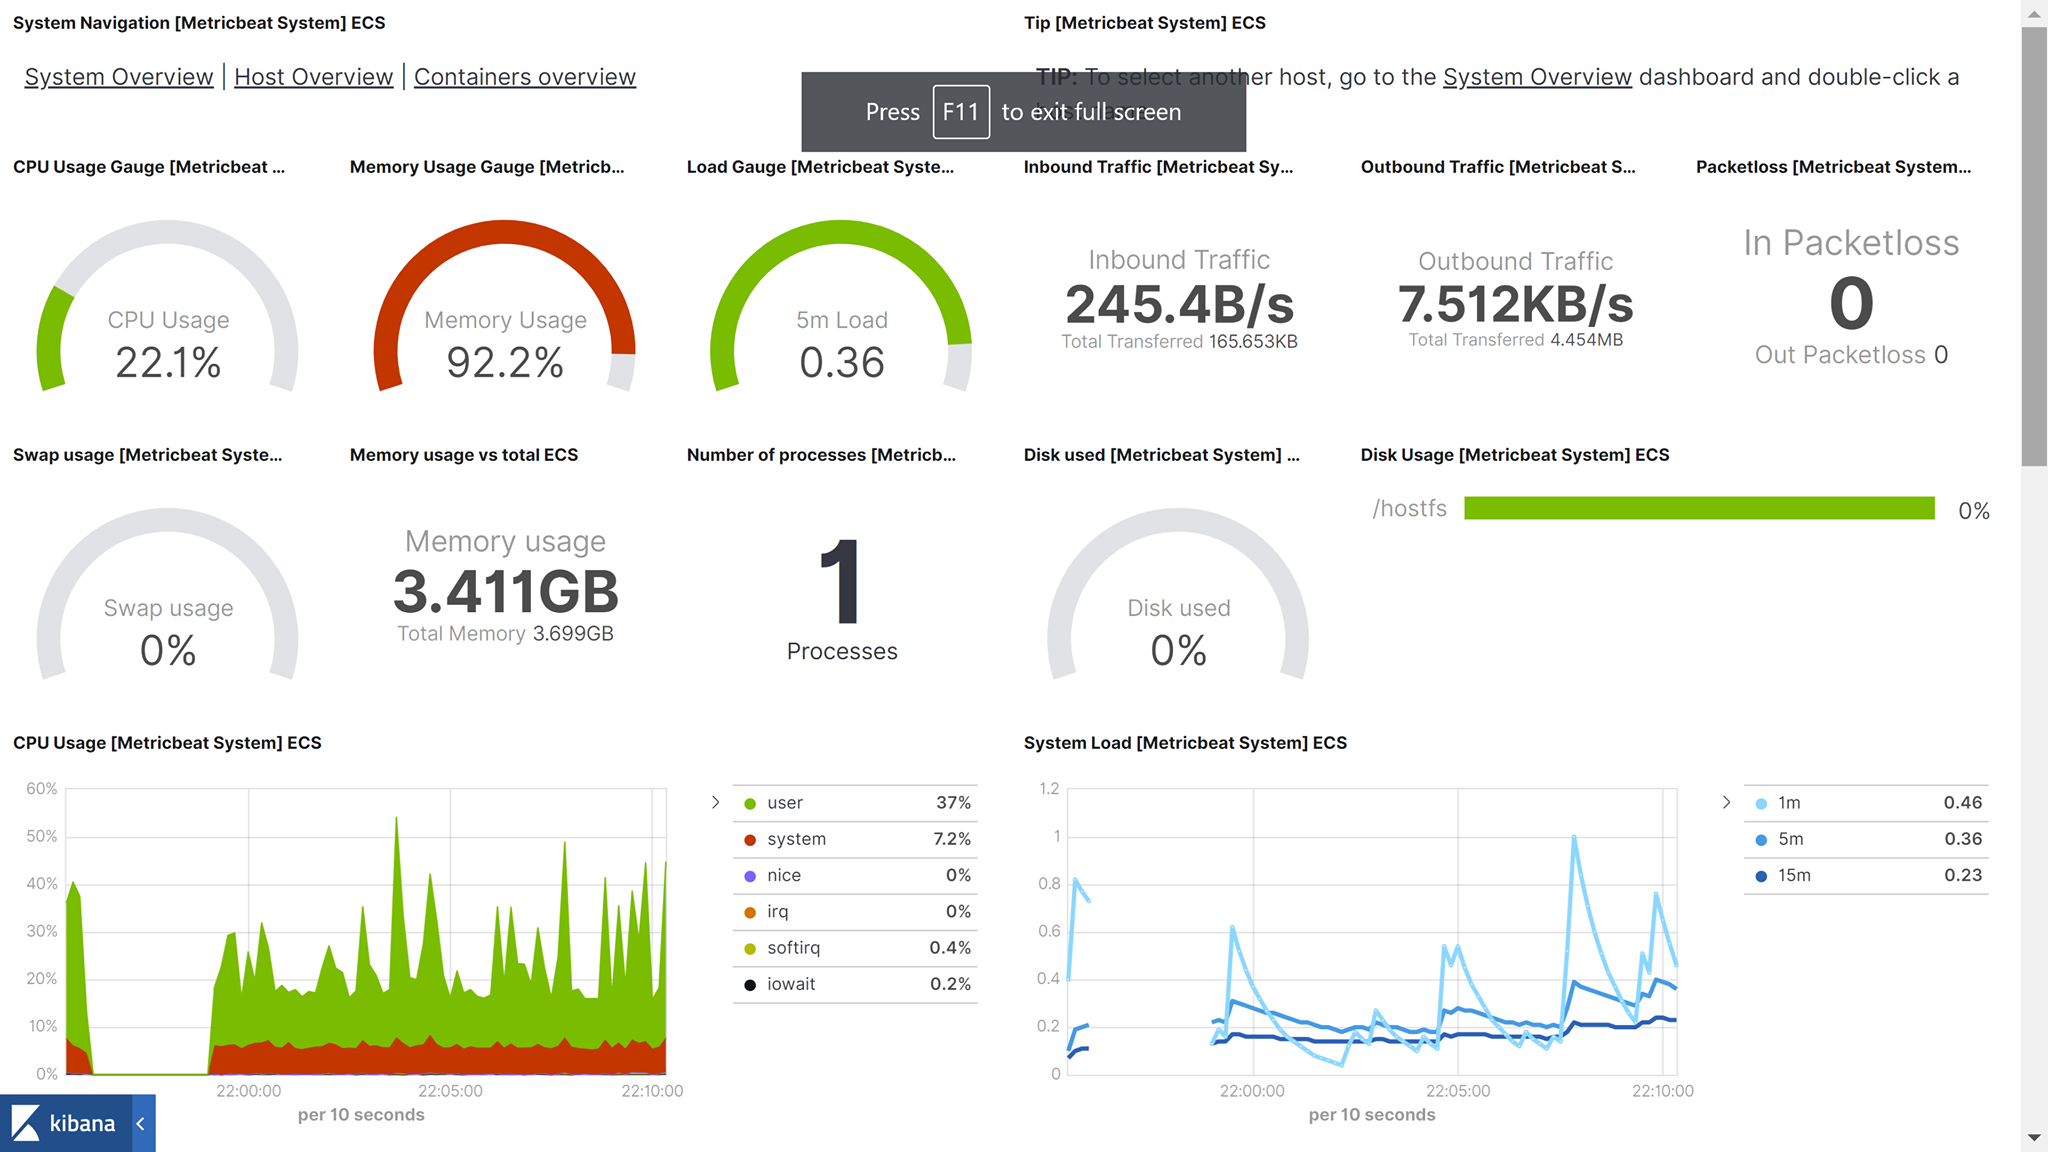Follow the System Overview link in the tip
Viewport: 2048px width, 1152px height.
tap(1537, 77)
